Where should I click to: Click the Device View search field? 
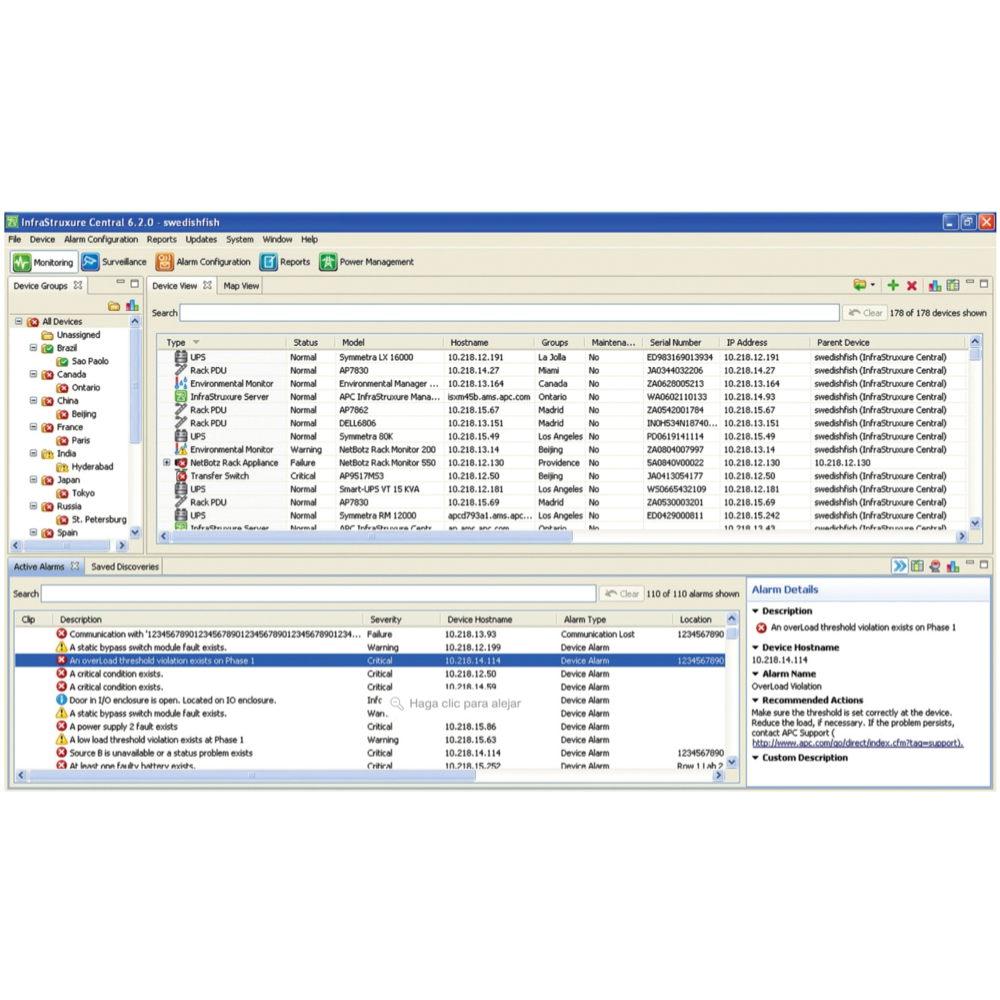pos(510,312)
